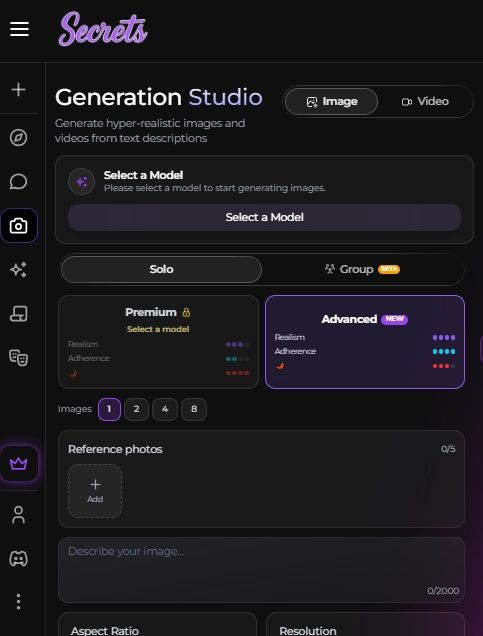Click the chili pepper icon on Advanced card
The height and width of the screenshot is (636, 483).
click(x=280, y=365)
